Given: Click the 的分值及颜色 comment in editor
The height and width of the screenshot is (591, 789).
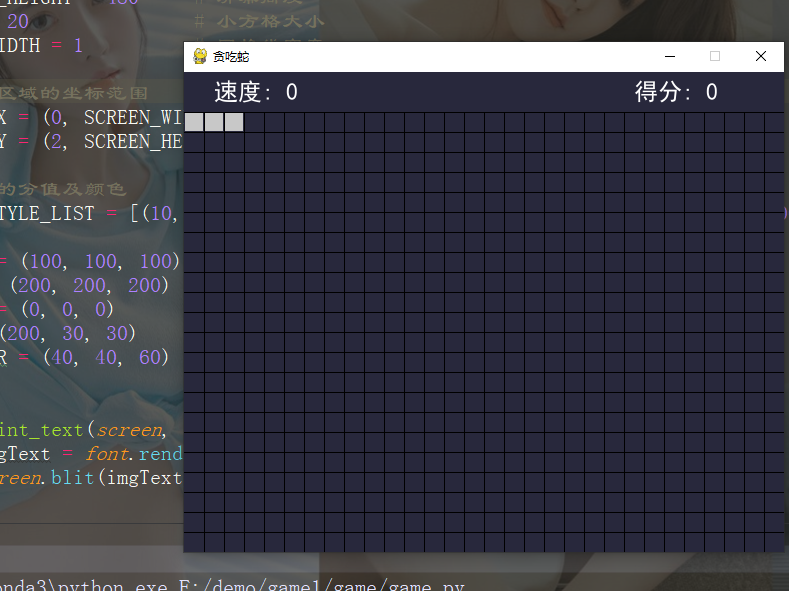Looking at the screenshot, I should pos(62,189).
